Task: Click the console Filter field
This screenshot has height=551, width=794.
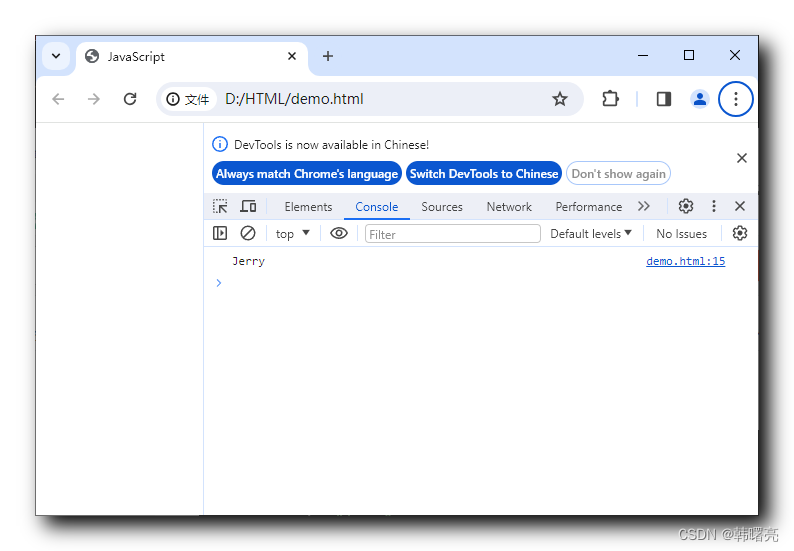Action: pos(453,234)
